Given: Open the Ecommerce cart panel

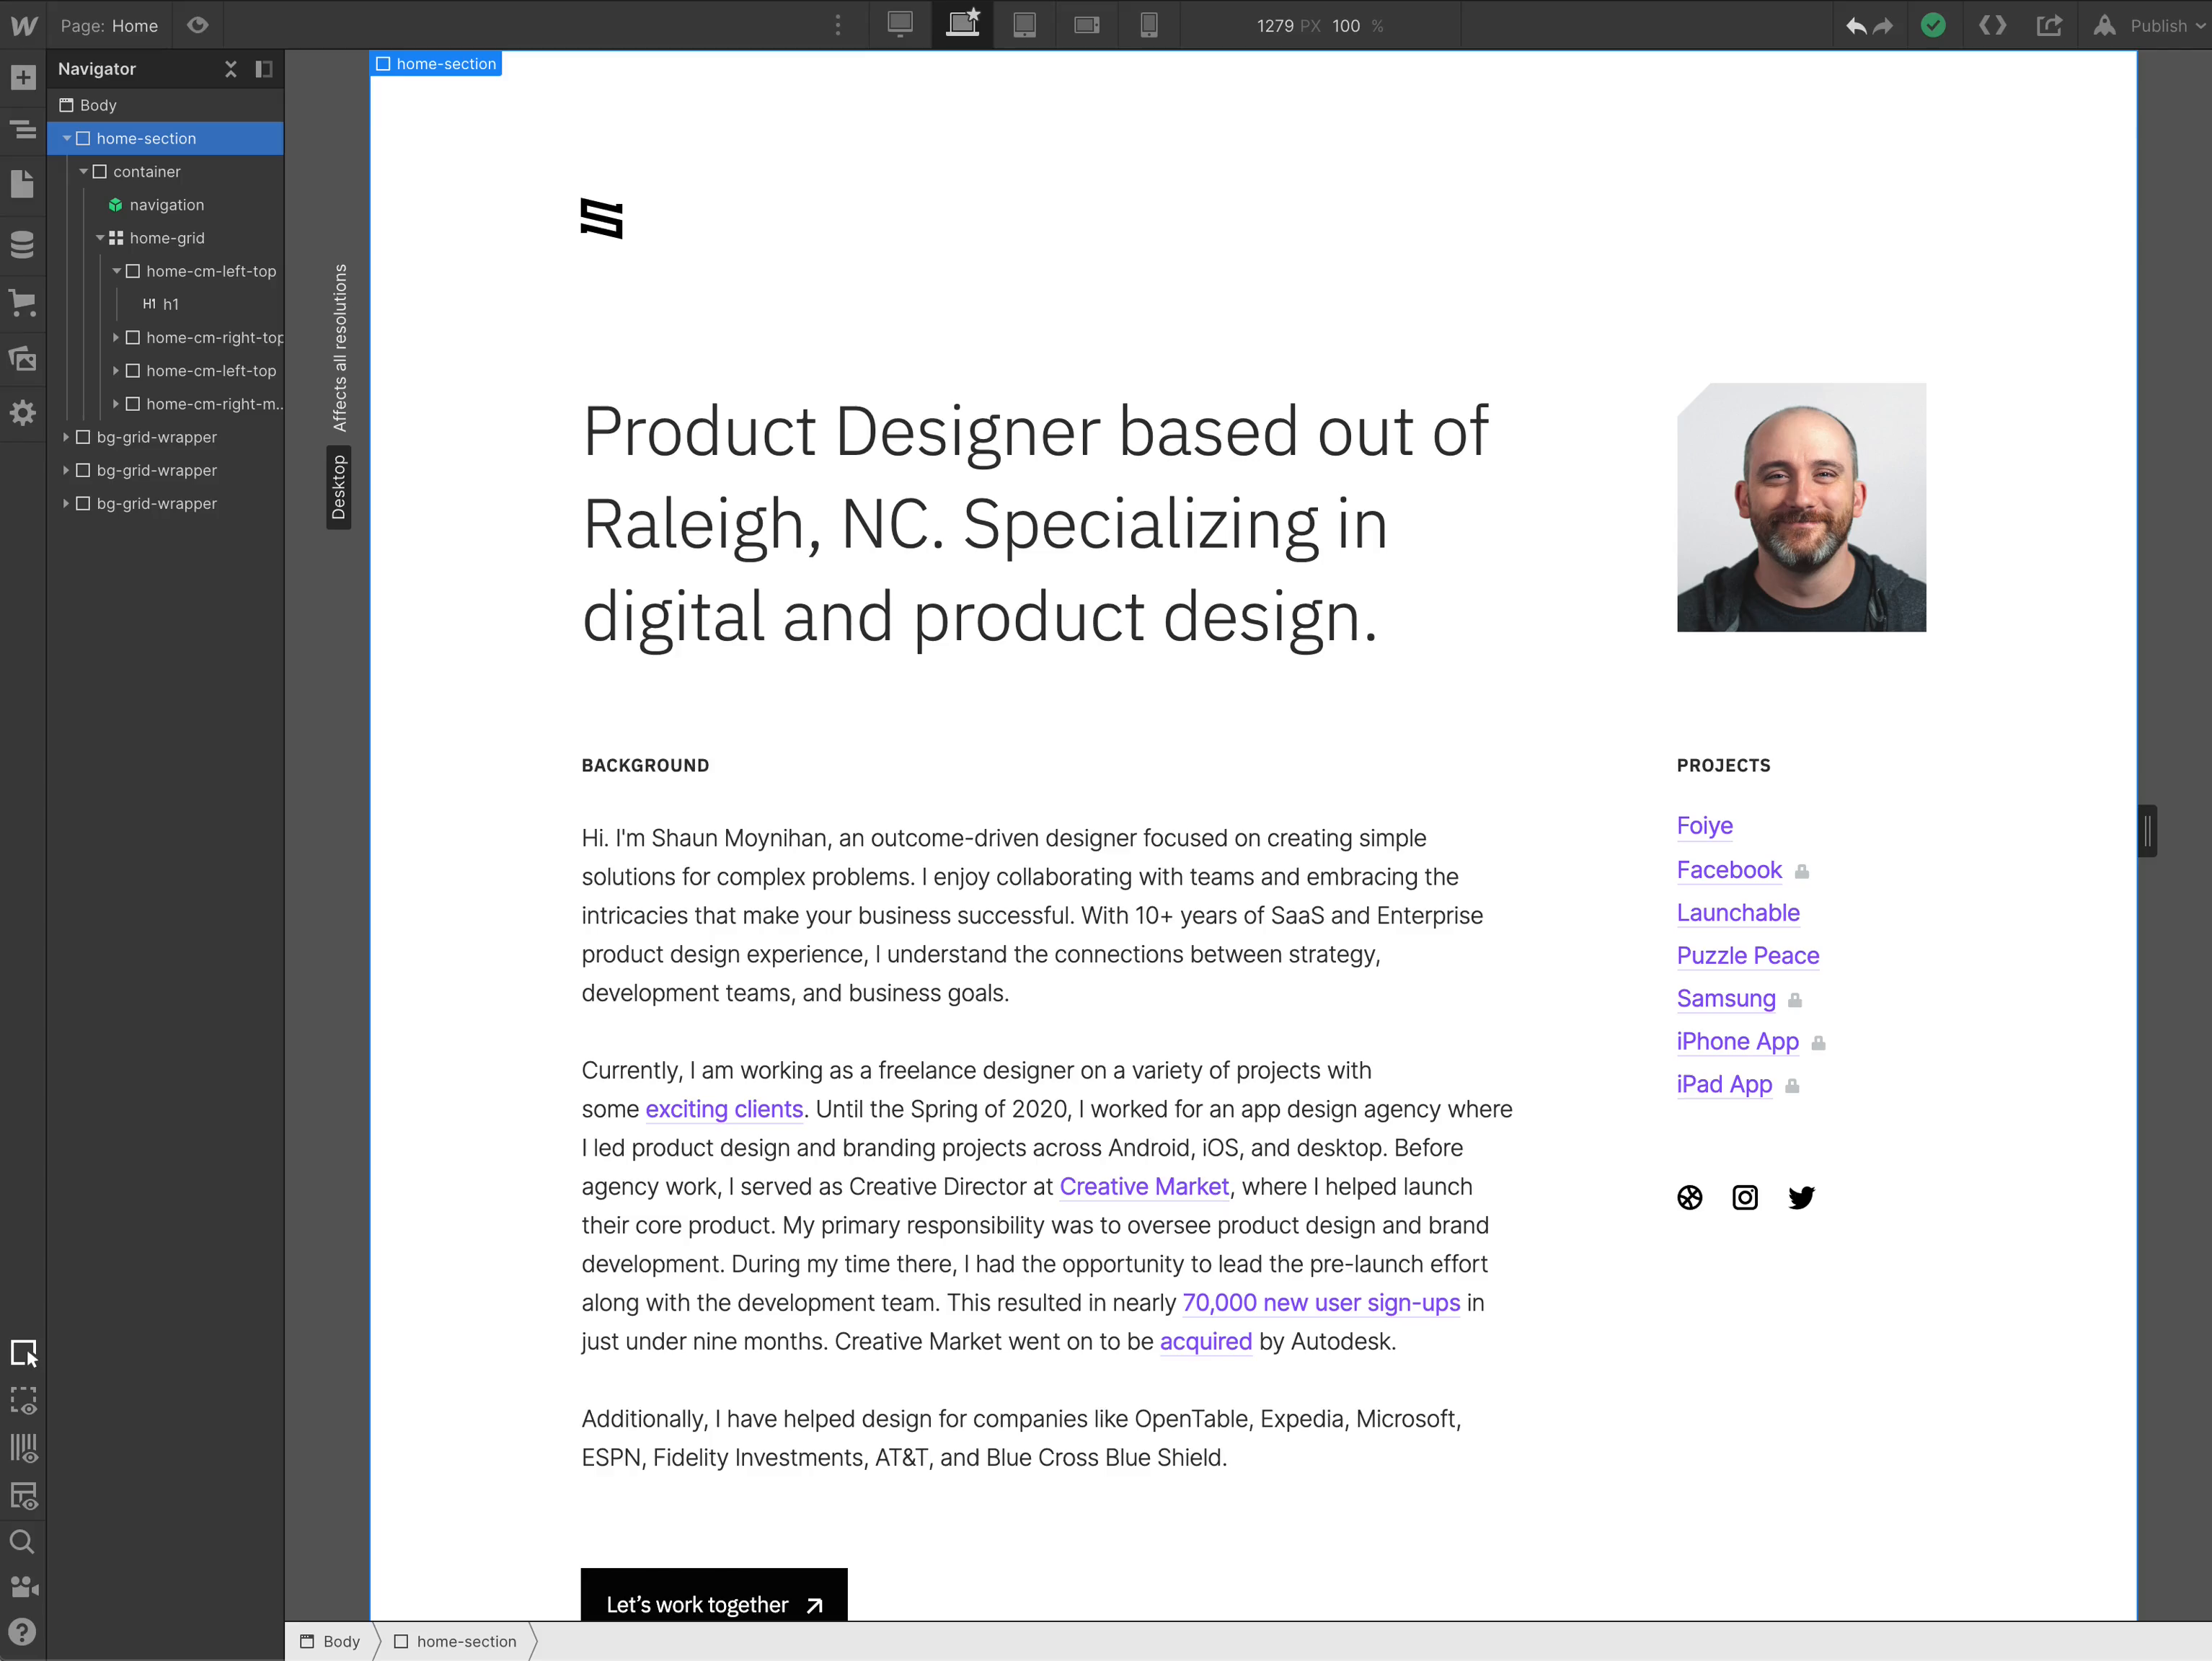Looking at the screenshot, I should click(x=23, y=302).
